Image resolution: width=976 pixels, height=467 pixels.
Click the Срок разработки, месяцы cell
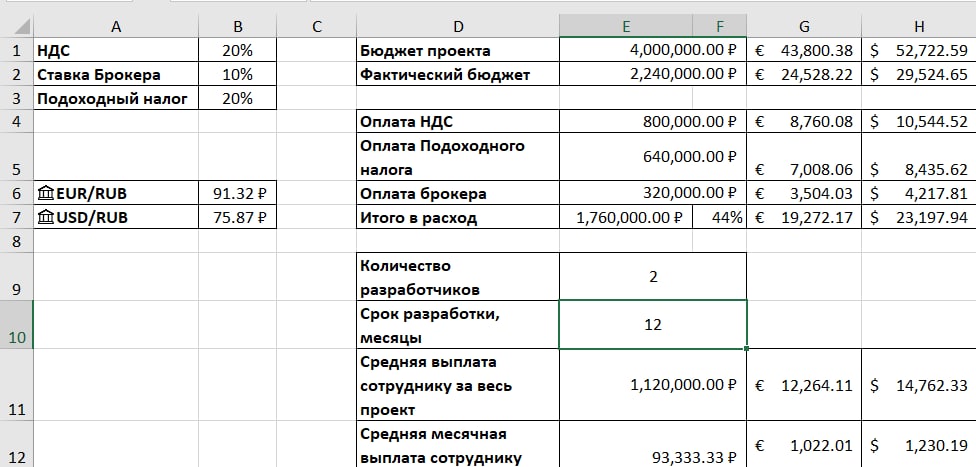pyautogui.click(x=458, y=325)
